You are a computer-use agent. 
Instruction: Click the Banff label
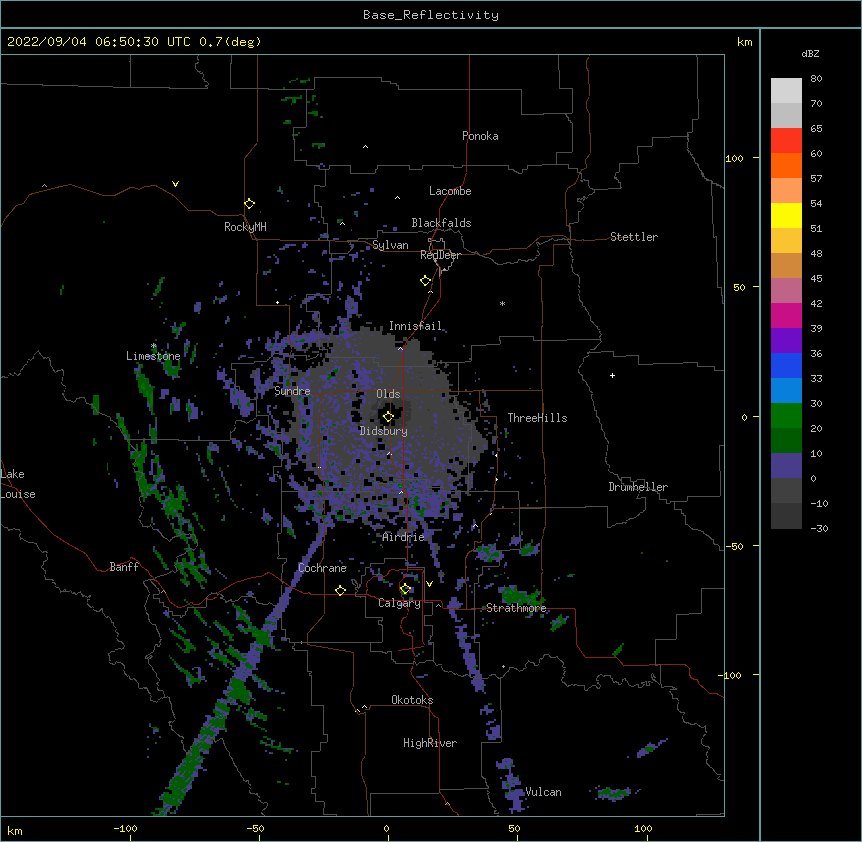point(124,567)
